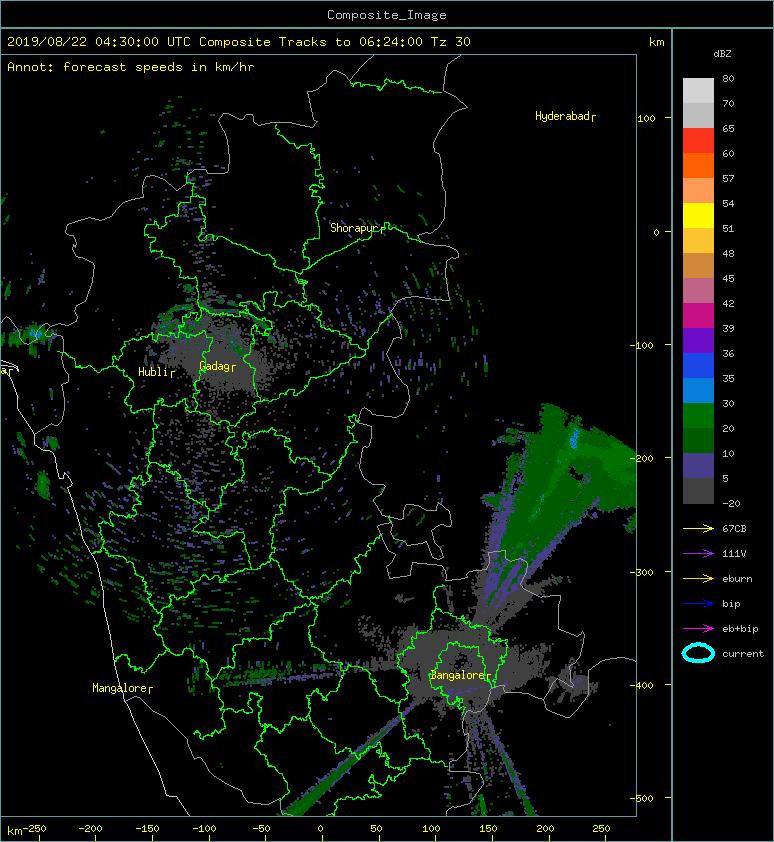Click the 0 tick on horizontal km axis
Image resolution: width=774 pixels, height=842 pixels.
tap(320, 829)
